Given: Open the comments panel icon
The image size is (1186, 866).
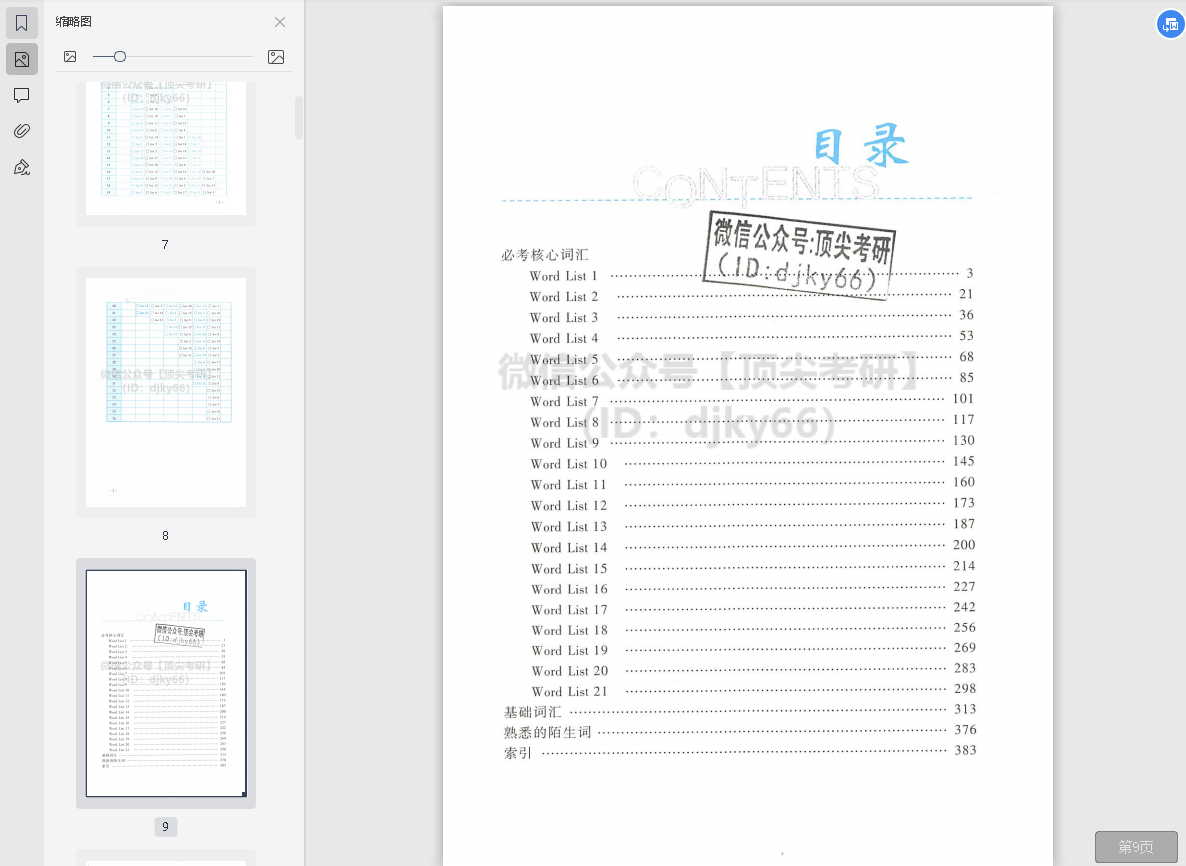Looking at the screenshot, I should pos(22,95).
